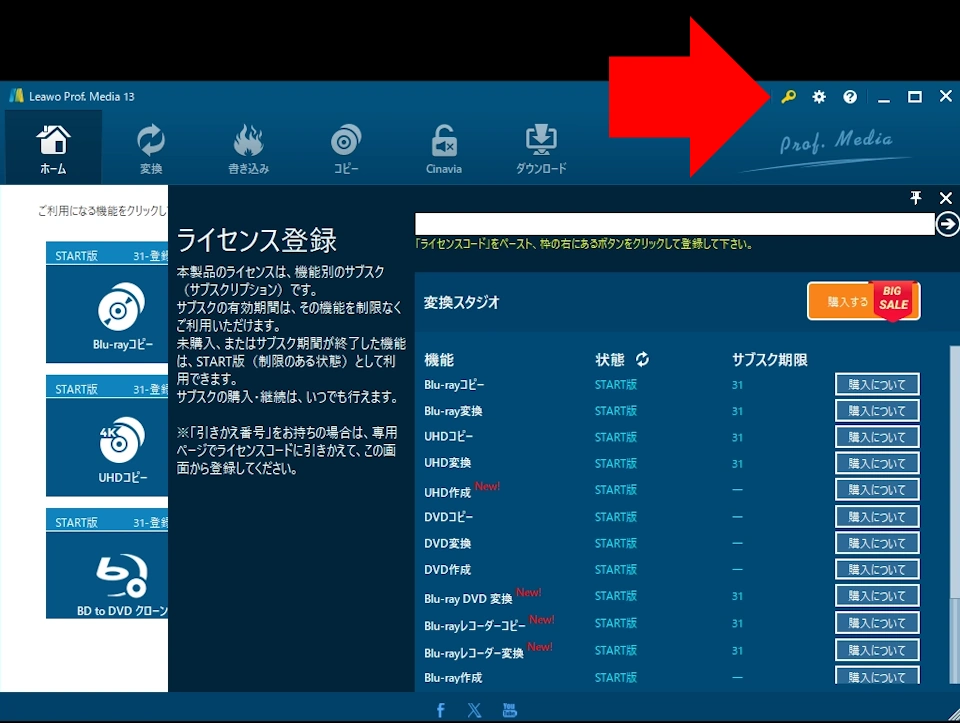The image size is (960, 723).
Task: Submit license code with the arrow button
Action: click(x=947, y=225)
